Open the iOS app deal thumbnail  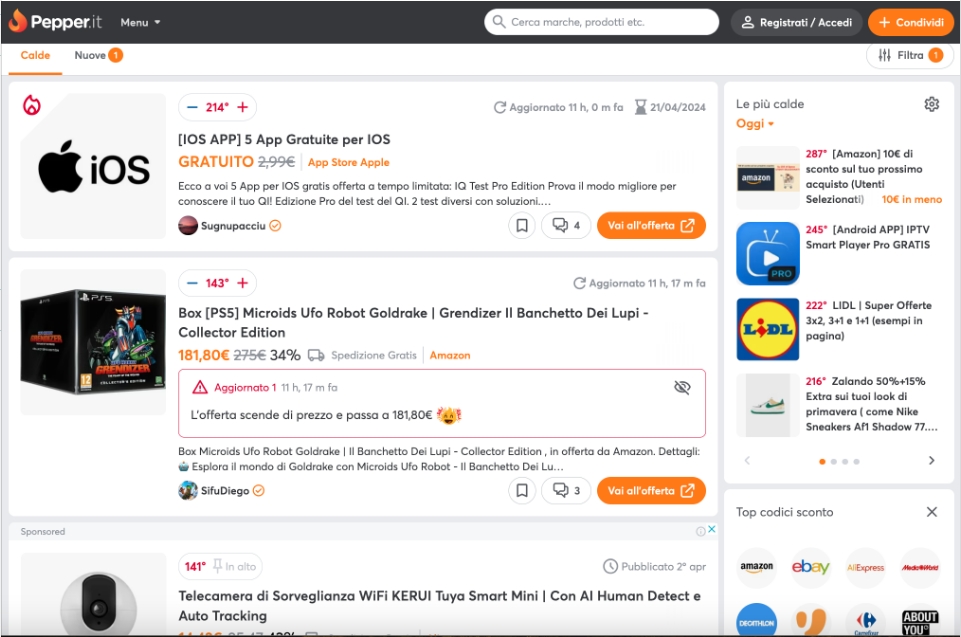click(x=93, y=166)
